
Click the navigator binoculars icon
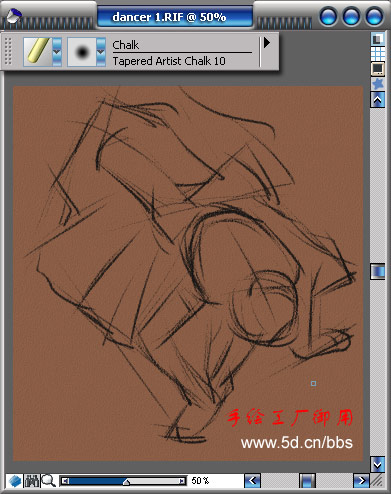click(x=32, y=481)
